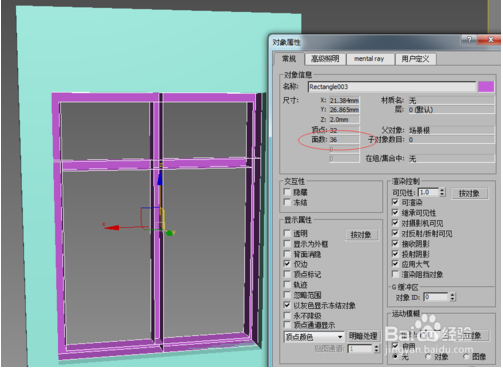Uncheck the 应用大气 checkbox

point(395,264)
